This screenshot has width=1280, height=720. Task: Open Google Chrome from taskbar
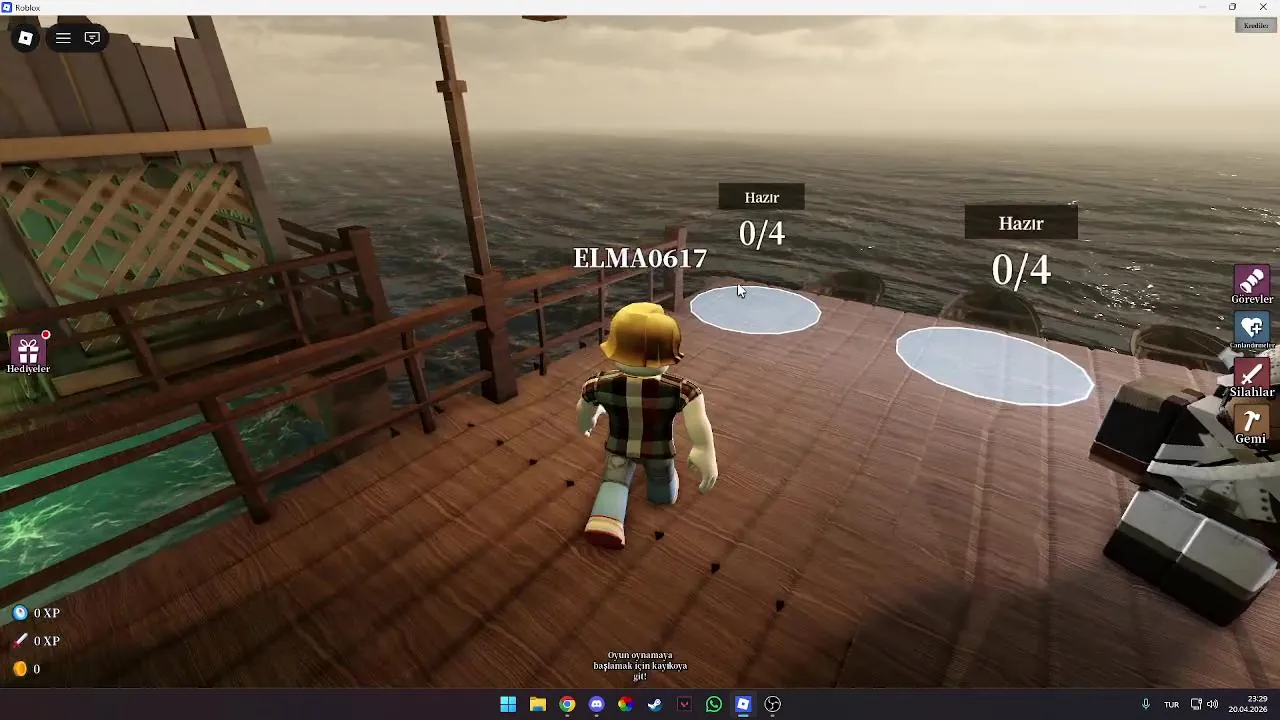pyautogui.click(x=567, y=704)
